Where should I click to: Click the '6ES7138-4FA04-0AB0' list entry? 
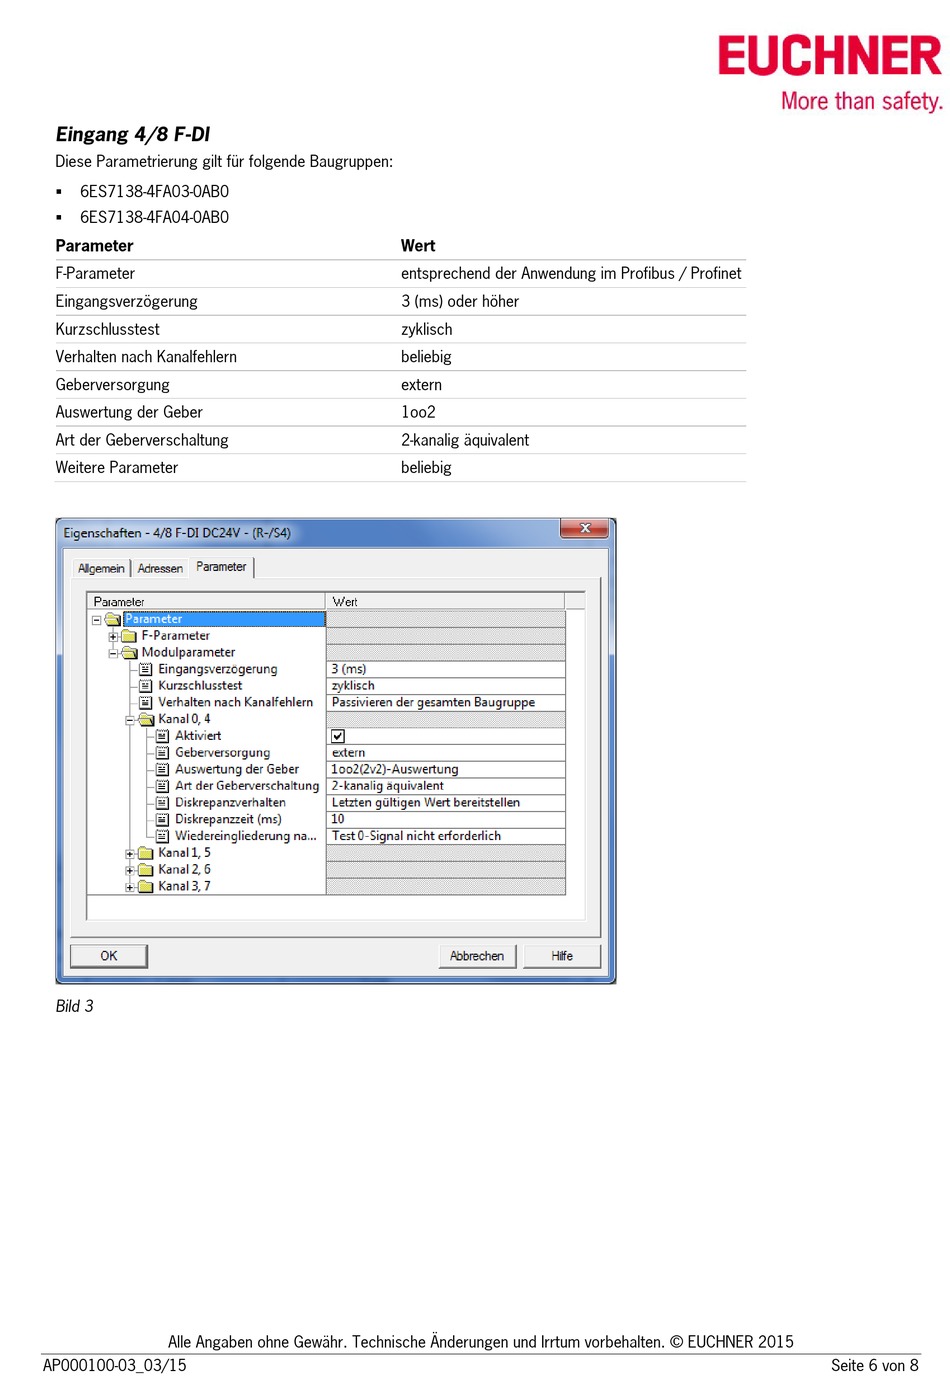tap(154, 217)
